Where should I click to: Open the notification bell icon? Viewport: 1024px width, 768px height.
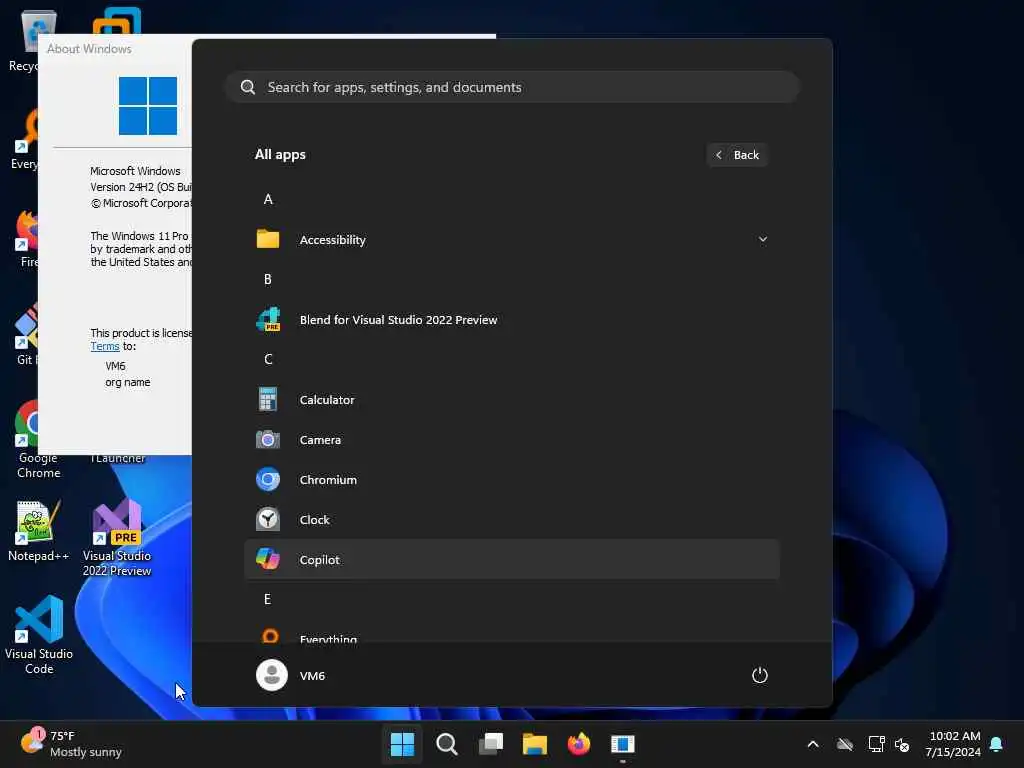[997, 744]
